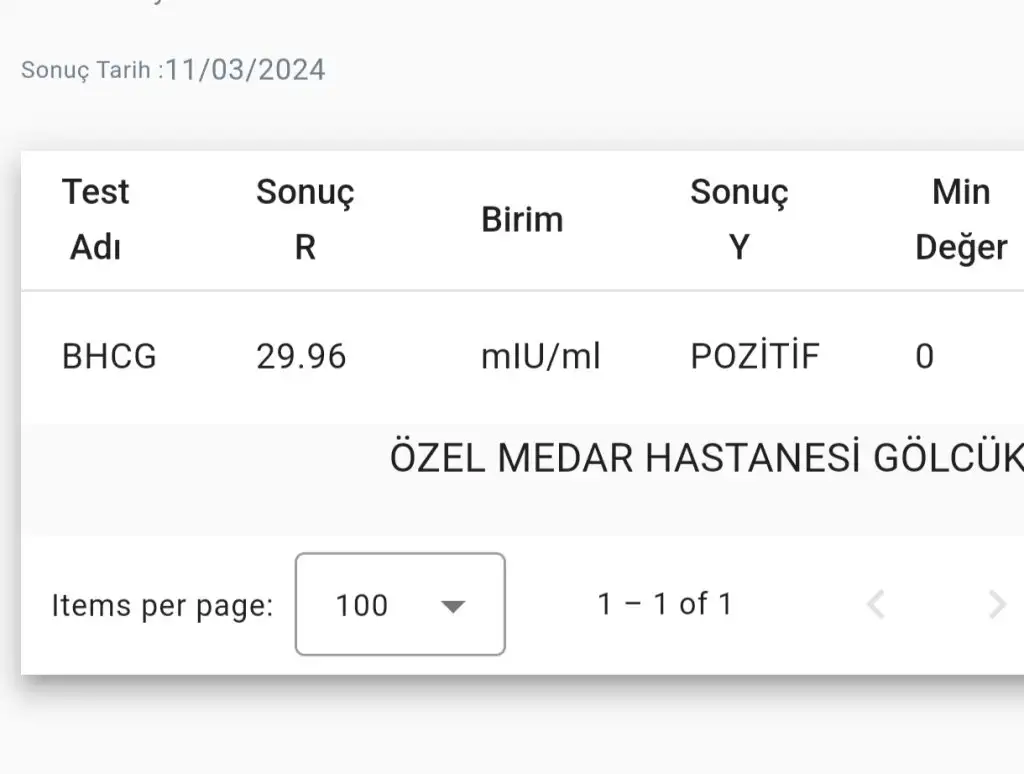Click the POZİTİF result cell
This screenshot has width=1024, height=774.
[755, 357]
